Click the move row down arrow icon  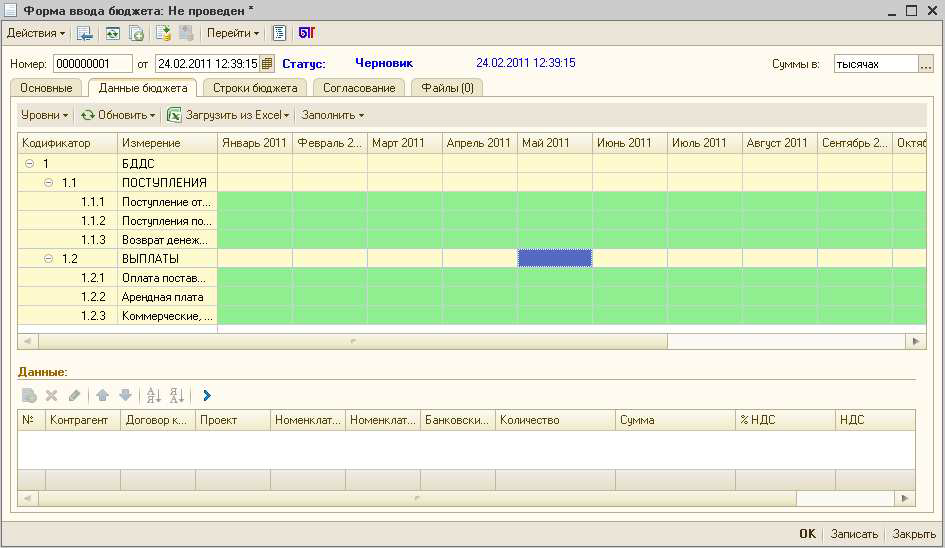[125, 396]
